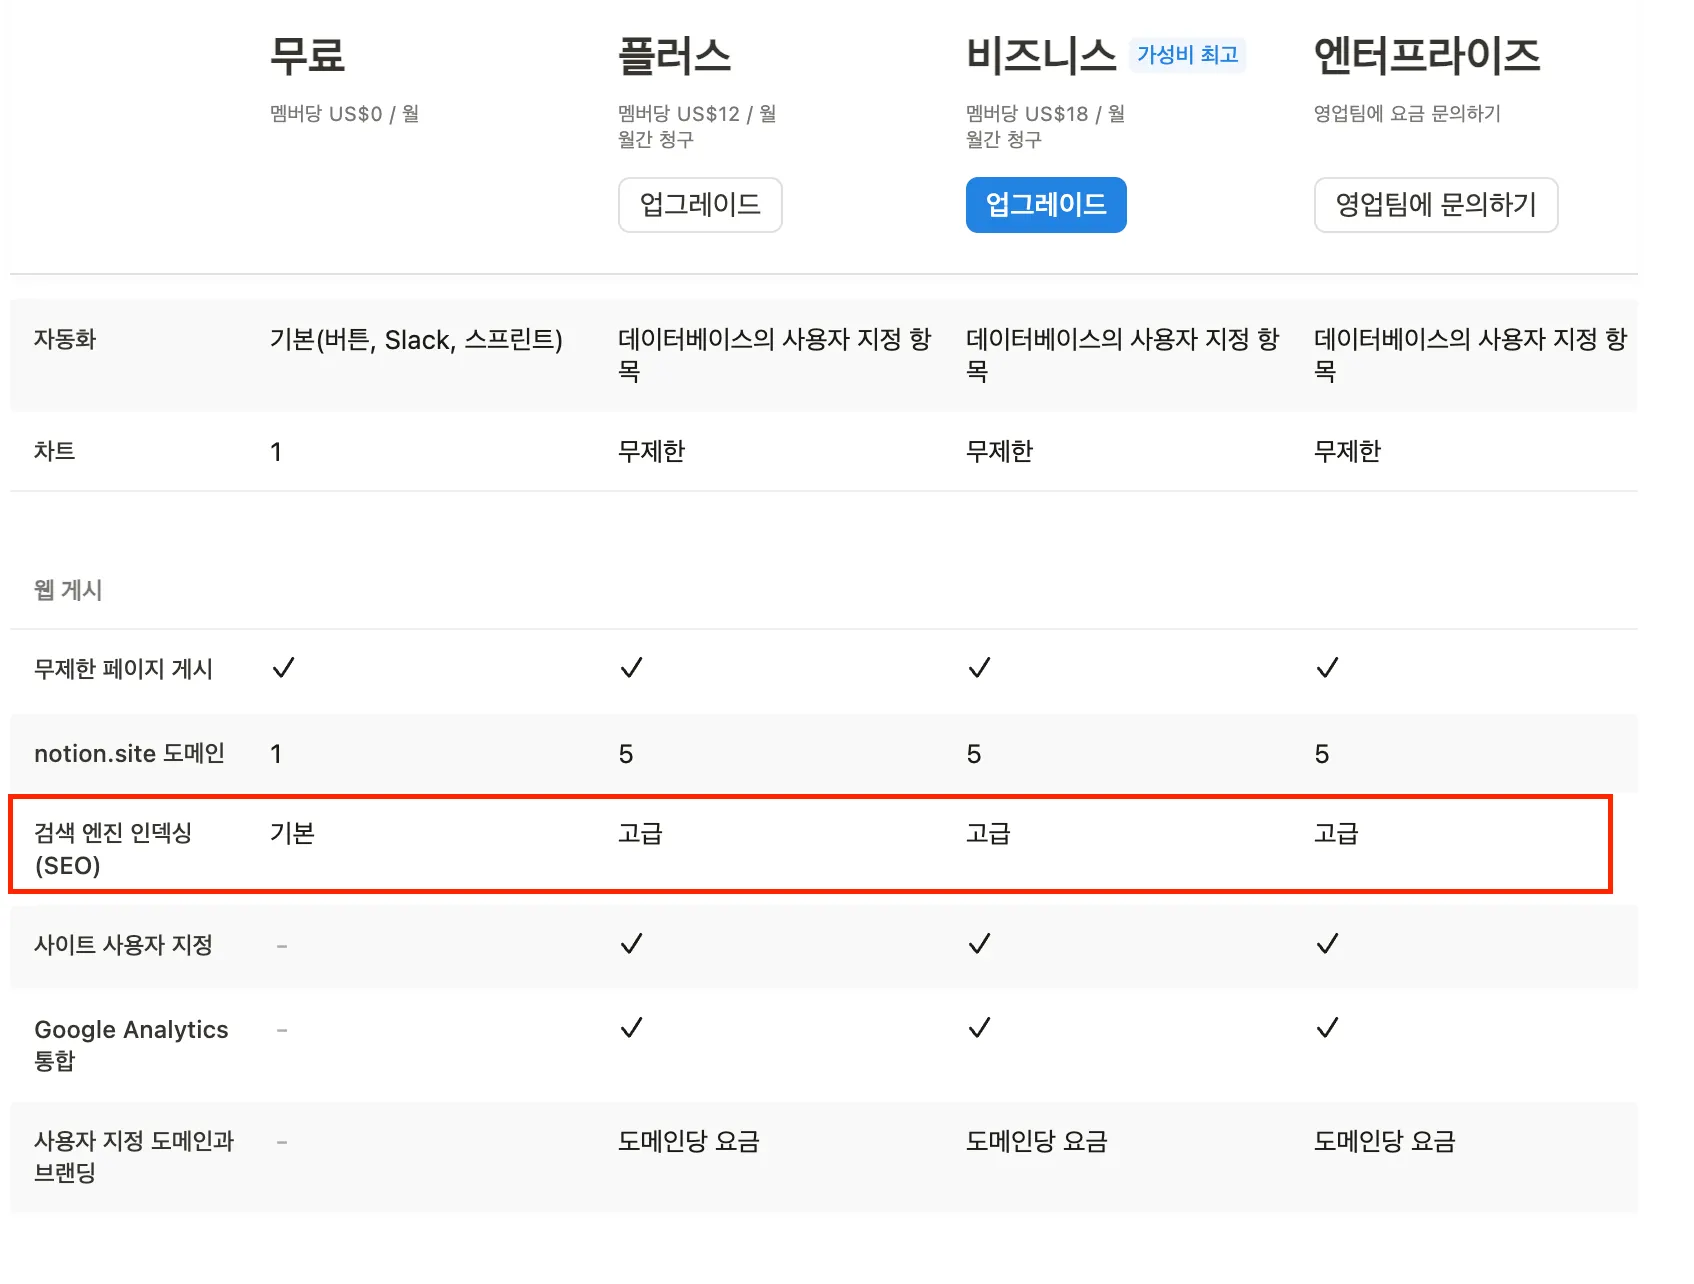Viewport: 1694px width, 1284px height.
Task: Click the 영업팀에 문의하기 button
Action: 1435,205
